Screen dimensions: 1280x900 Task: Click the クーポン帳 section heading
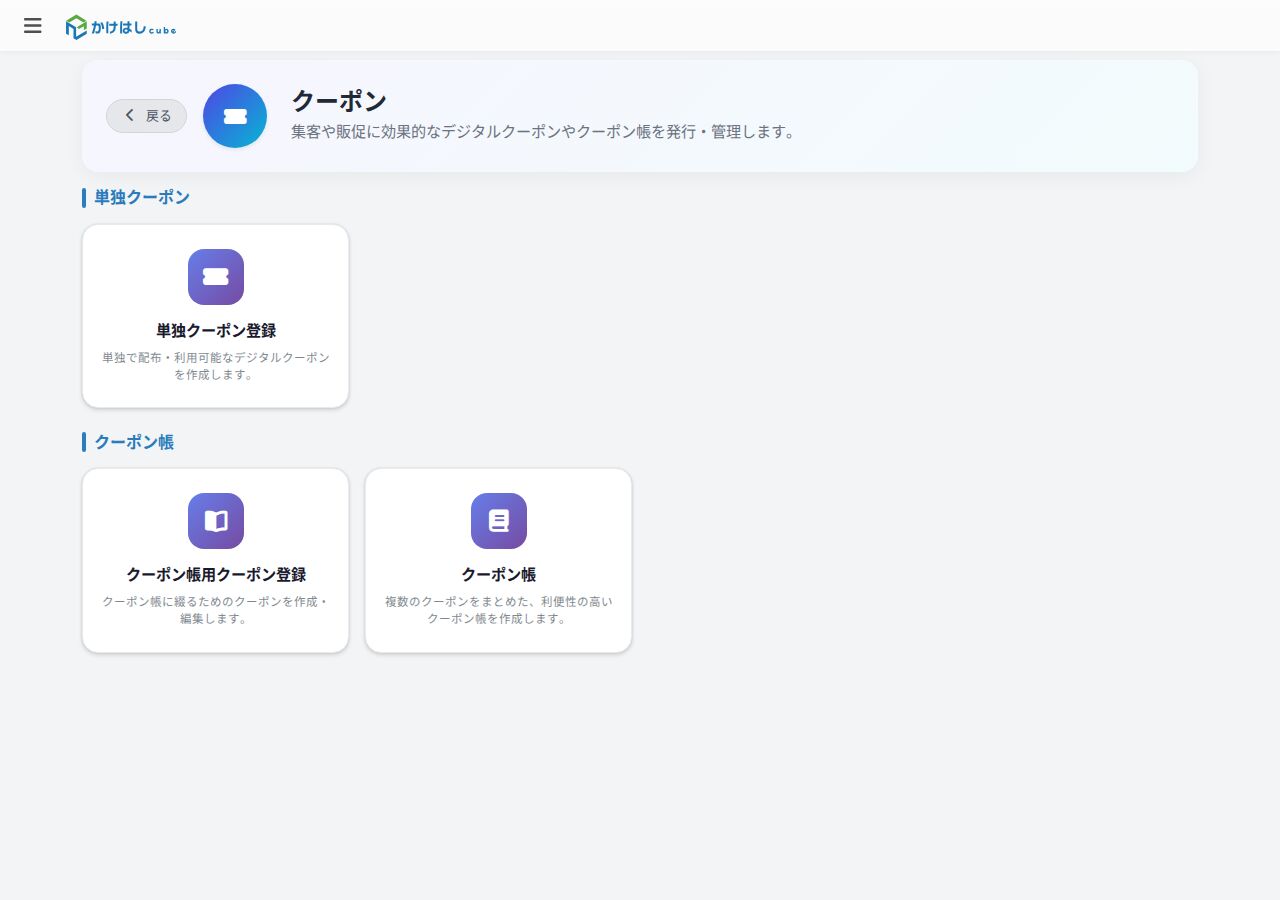click(x=134, y=441)
